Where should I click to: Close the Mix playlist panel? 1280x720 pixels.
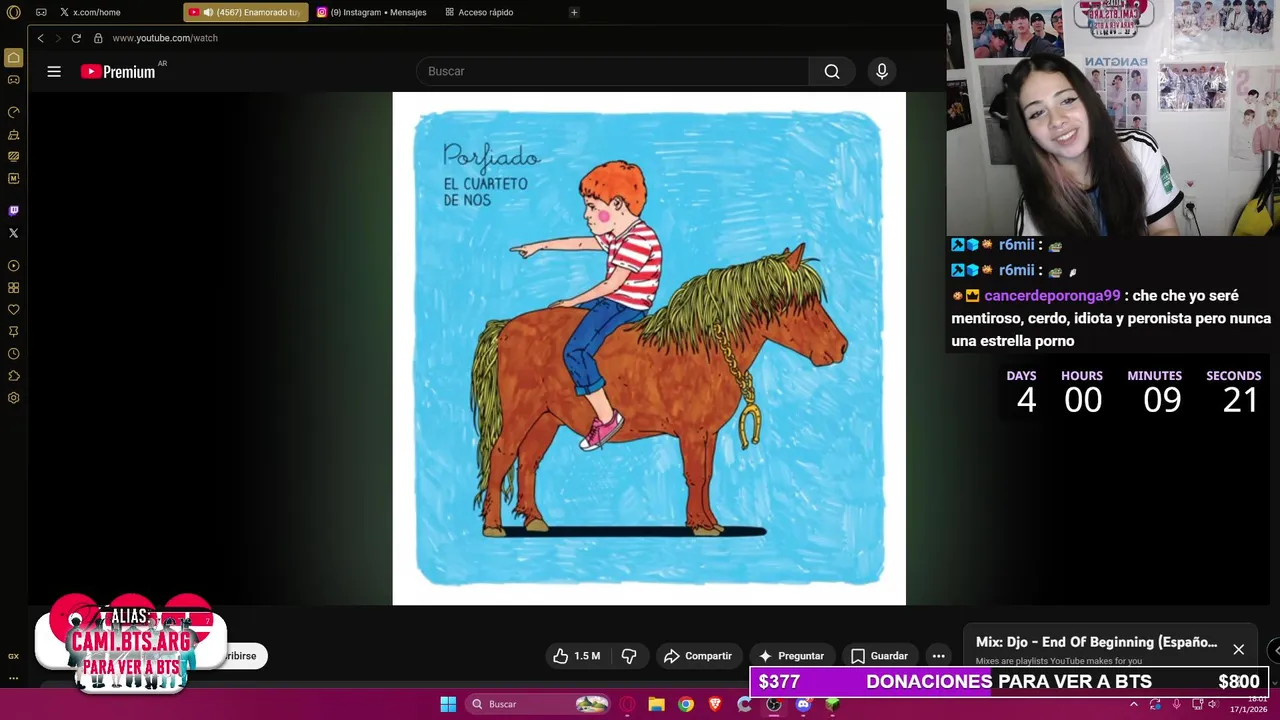[1238, 650]
